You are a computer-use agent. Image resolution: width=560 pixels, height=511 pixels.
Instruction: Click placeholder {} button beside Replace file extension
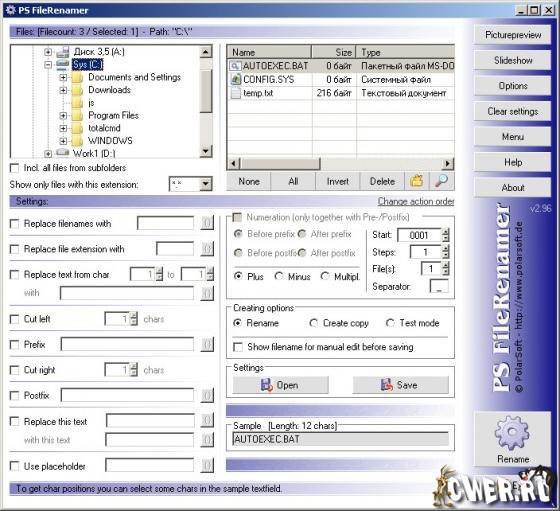pyautogui.click(x=207, y=249)
